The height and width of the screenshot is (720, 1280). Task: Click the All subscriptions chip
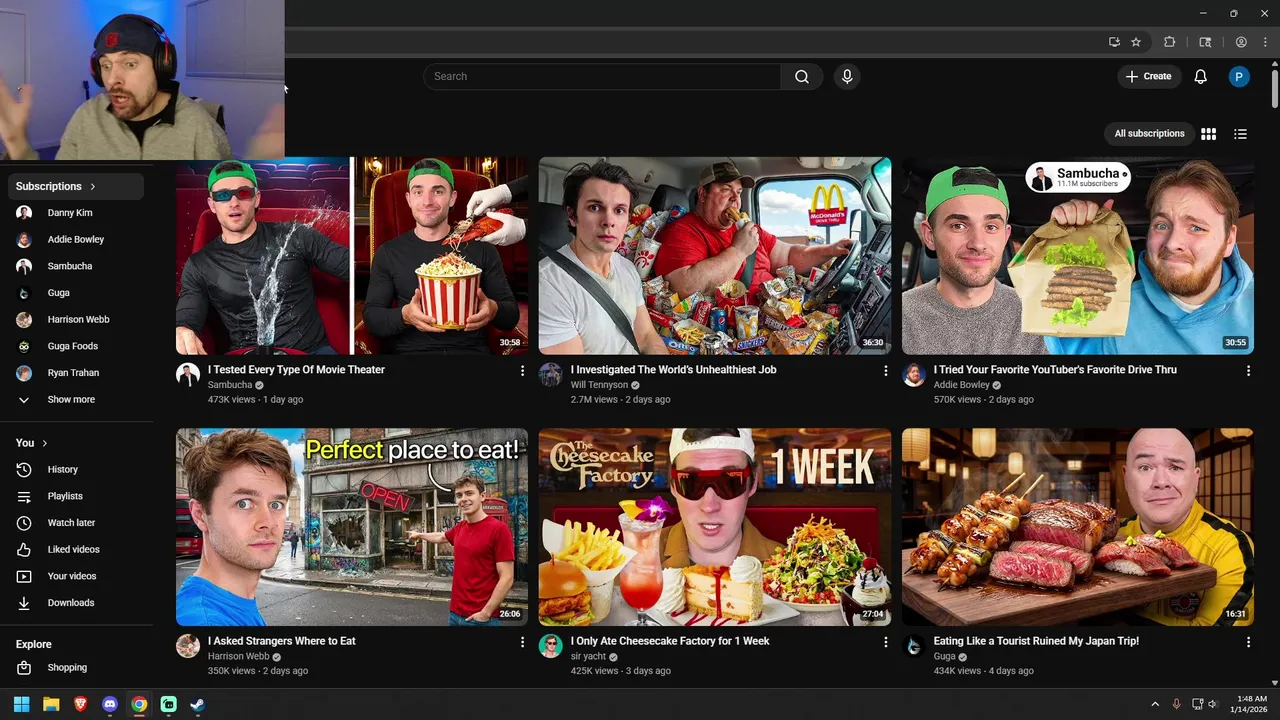click(x=1149, y=134)
